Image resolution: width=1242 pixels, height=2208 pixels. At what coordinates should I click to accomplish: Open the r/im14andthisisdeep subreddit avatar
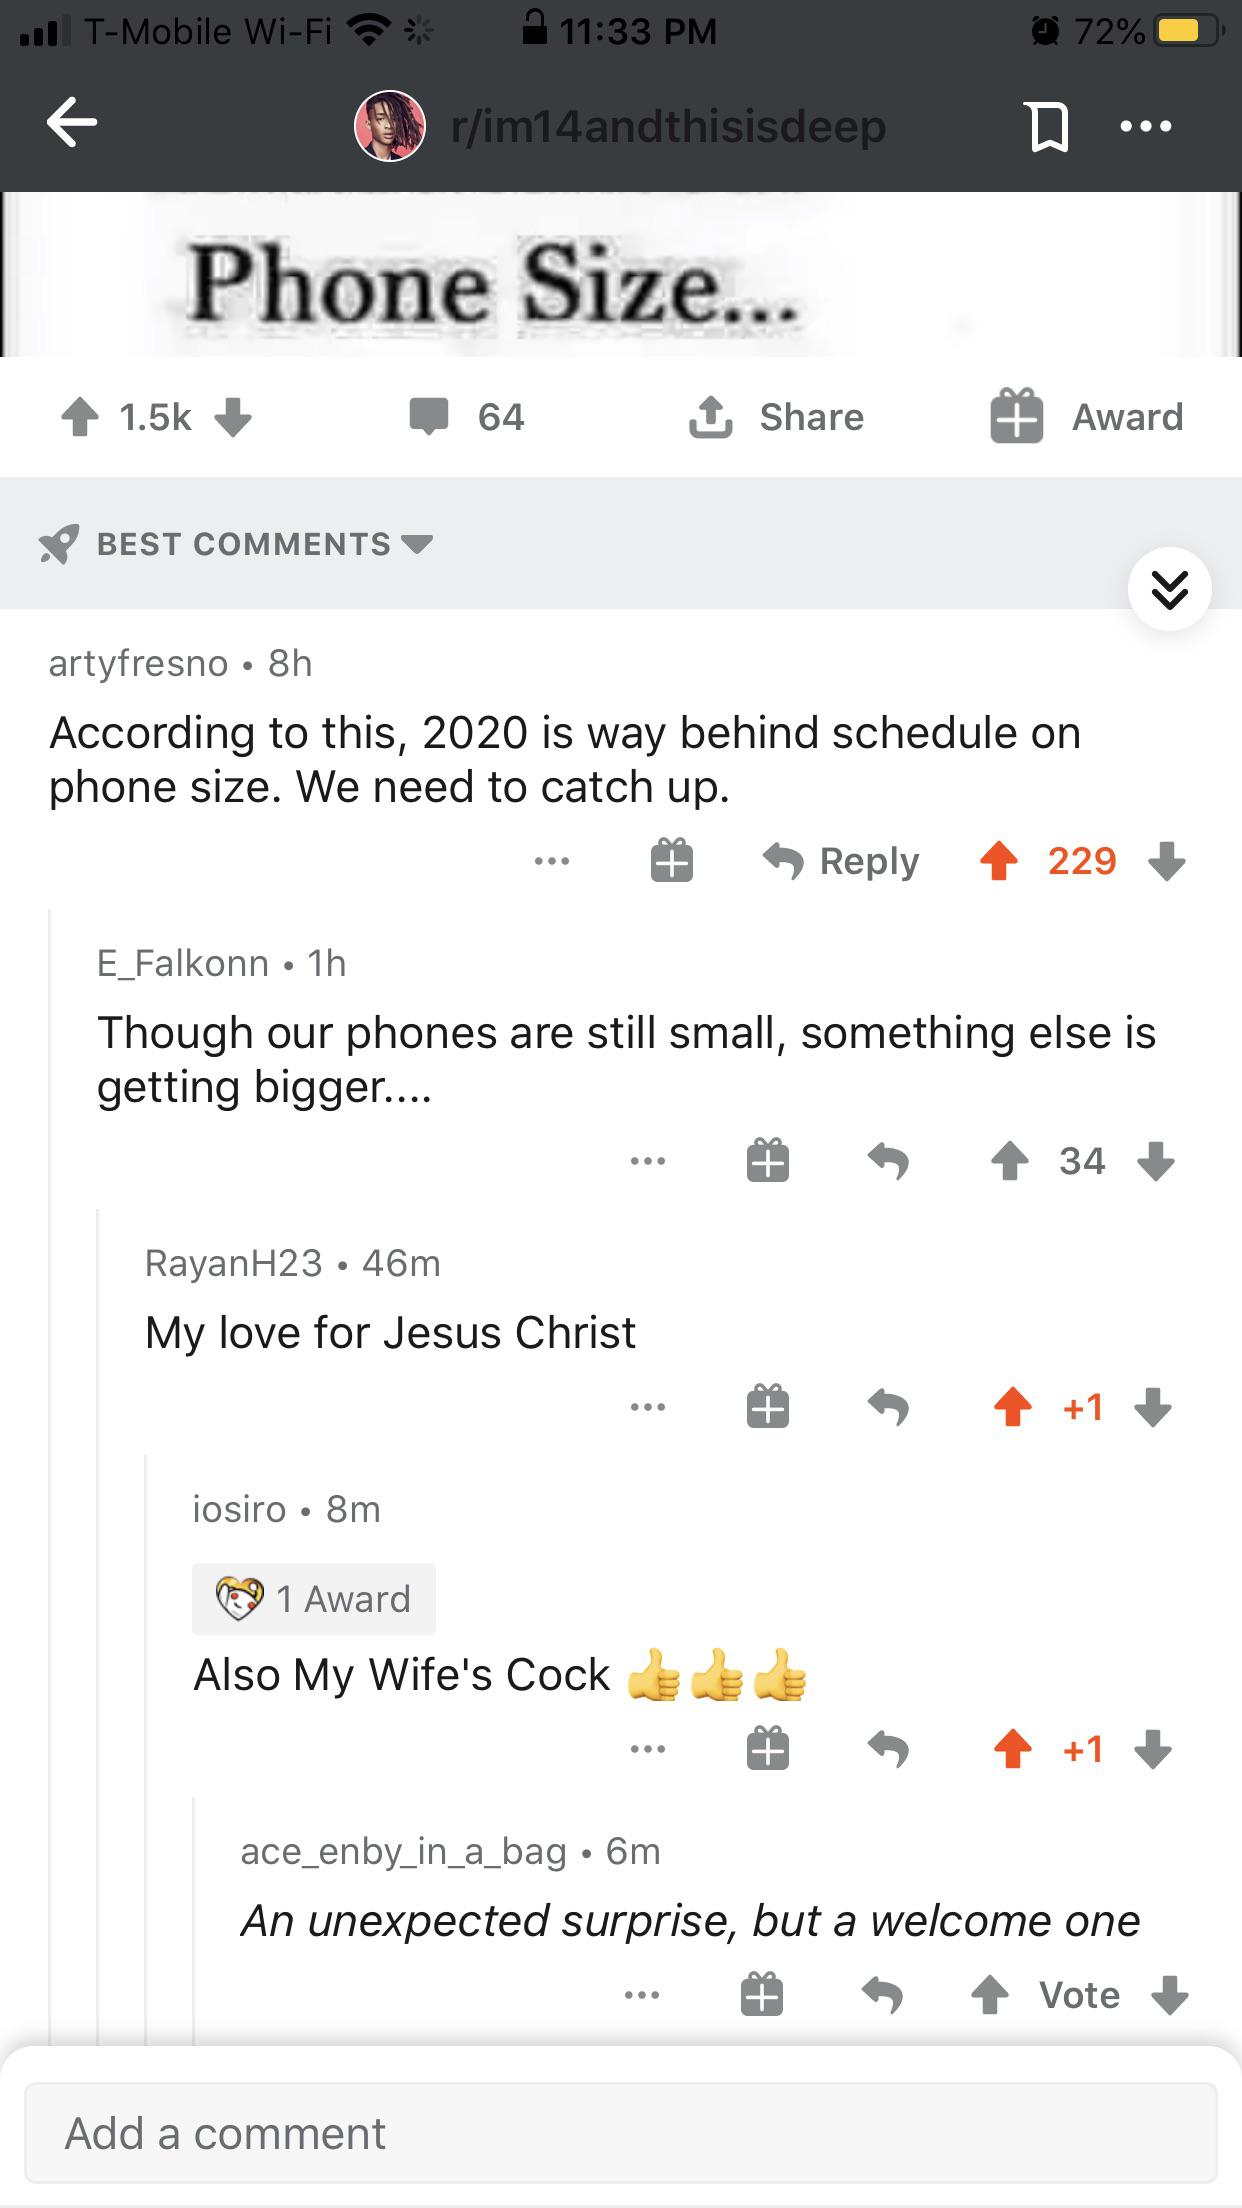point(390,126)
